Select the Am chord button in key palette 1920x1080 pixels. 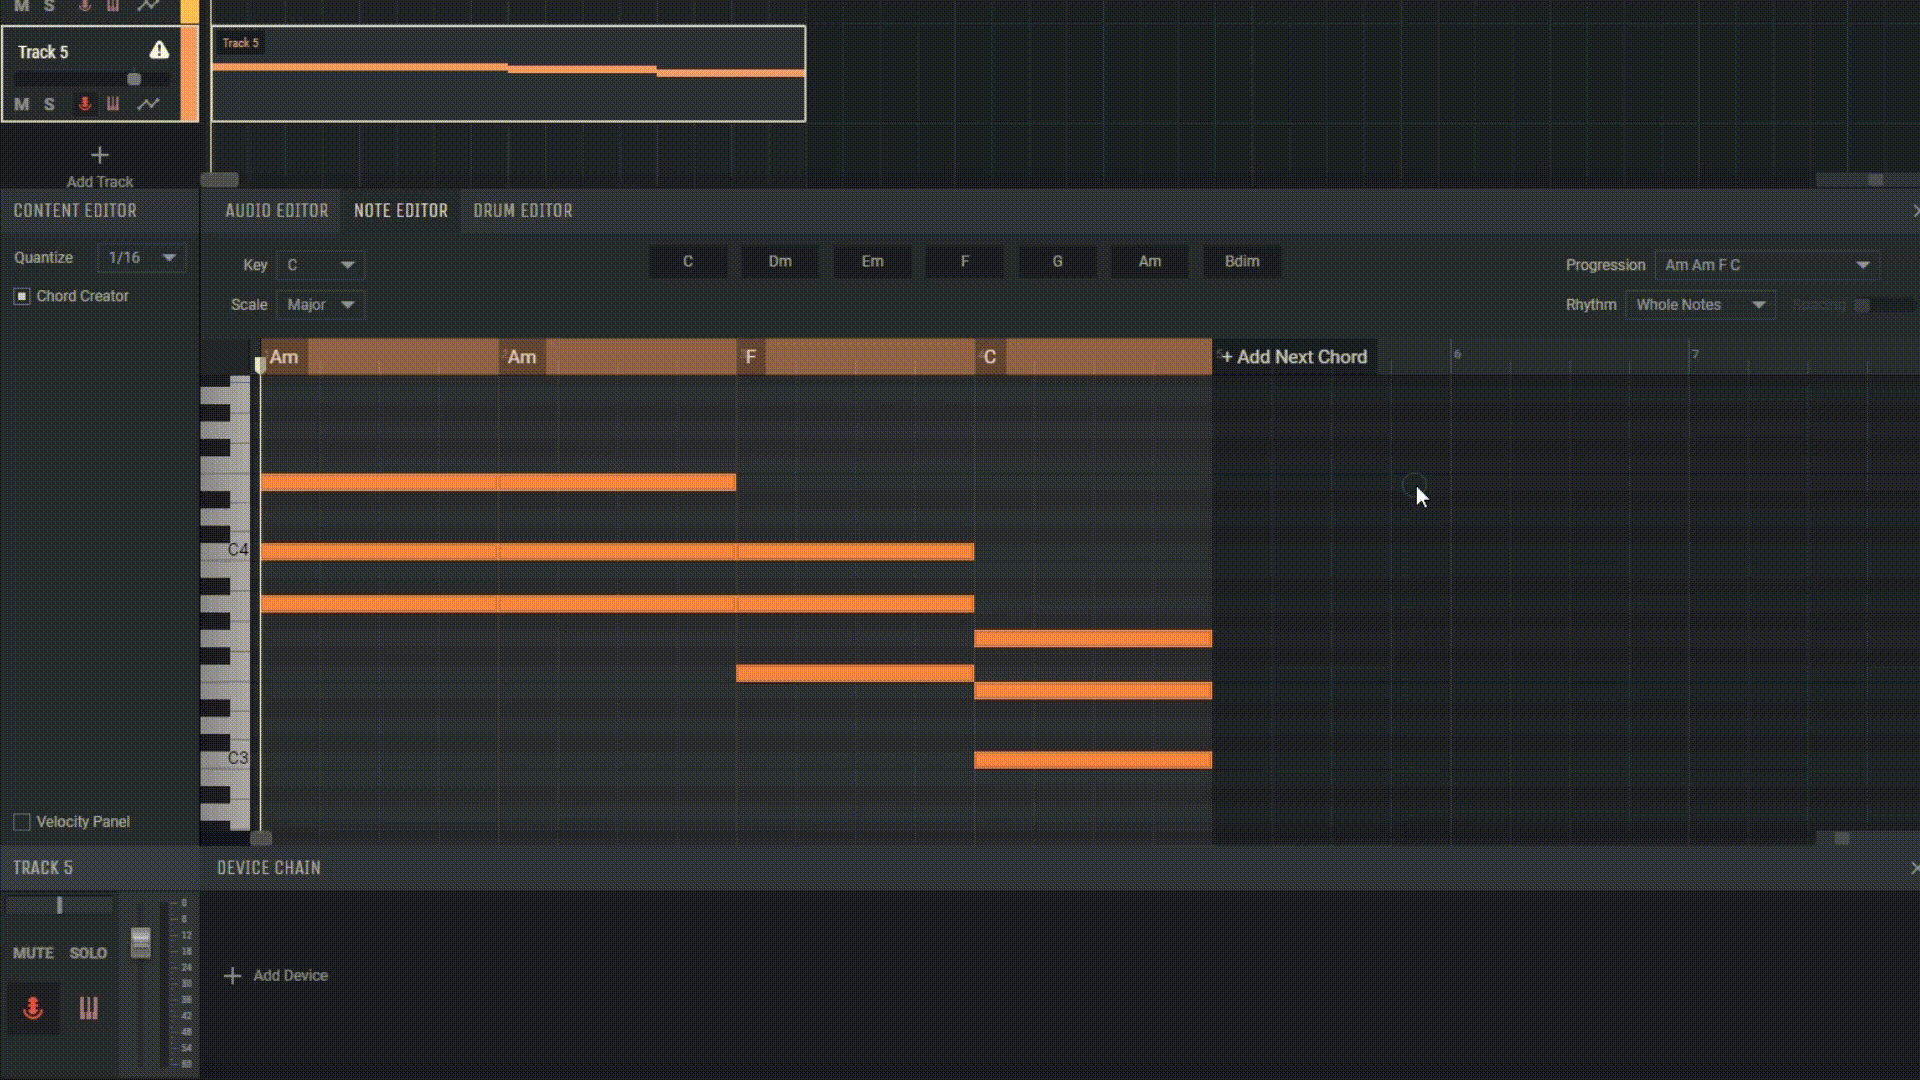(x=1149, y=261)
